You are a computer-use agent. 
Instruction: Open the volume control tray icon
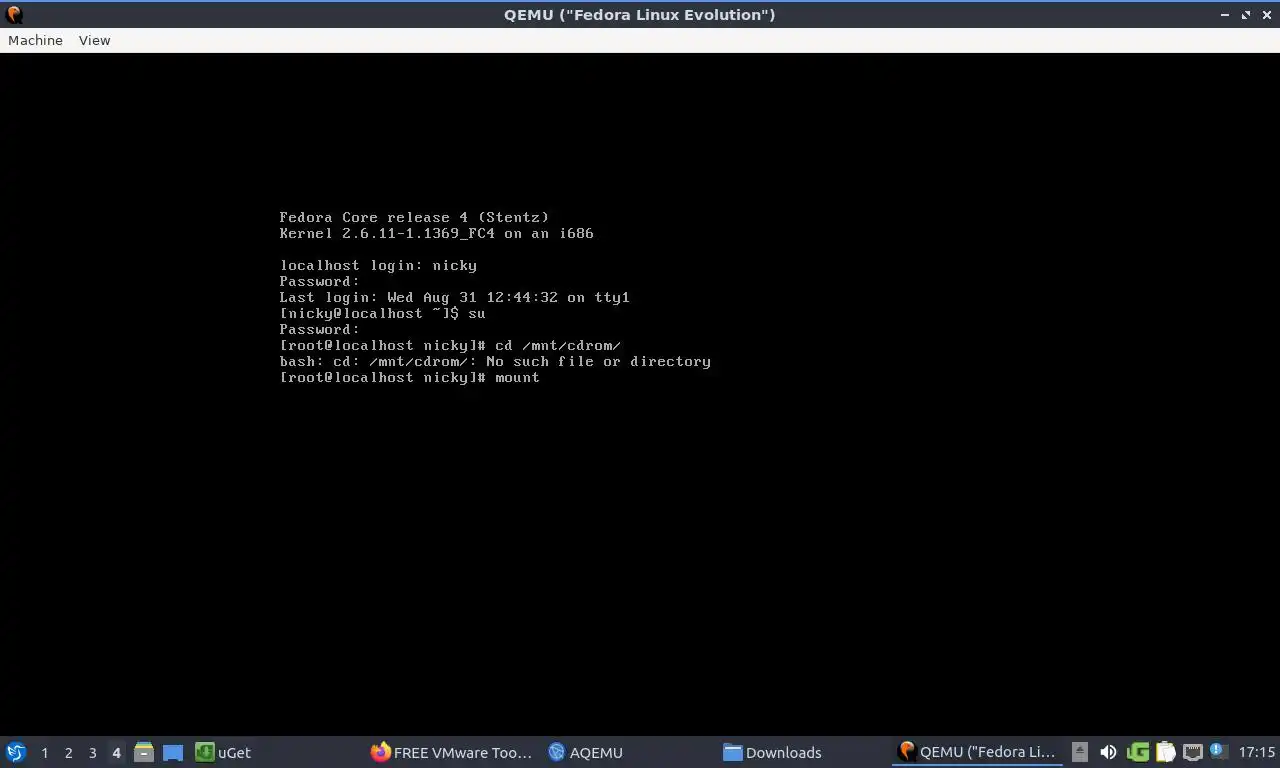[1108, 752]
